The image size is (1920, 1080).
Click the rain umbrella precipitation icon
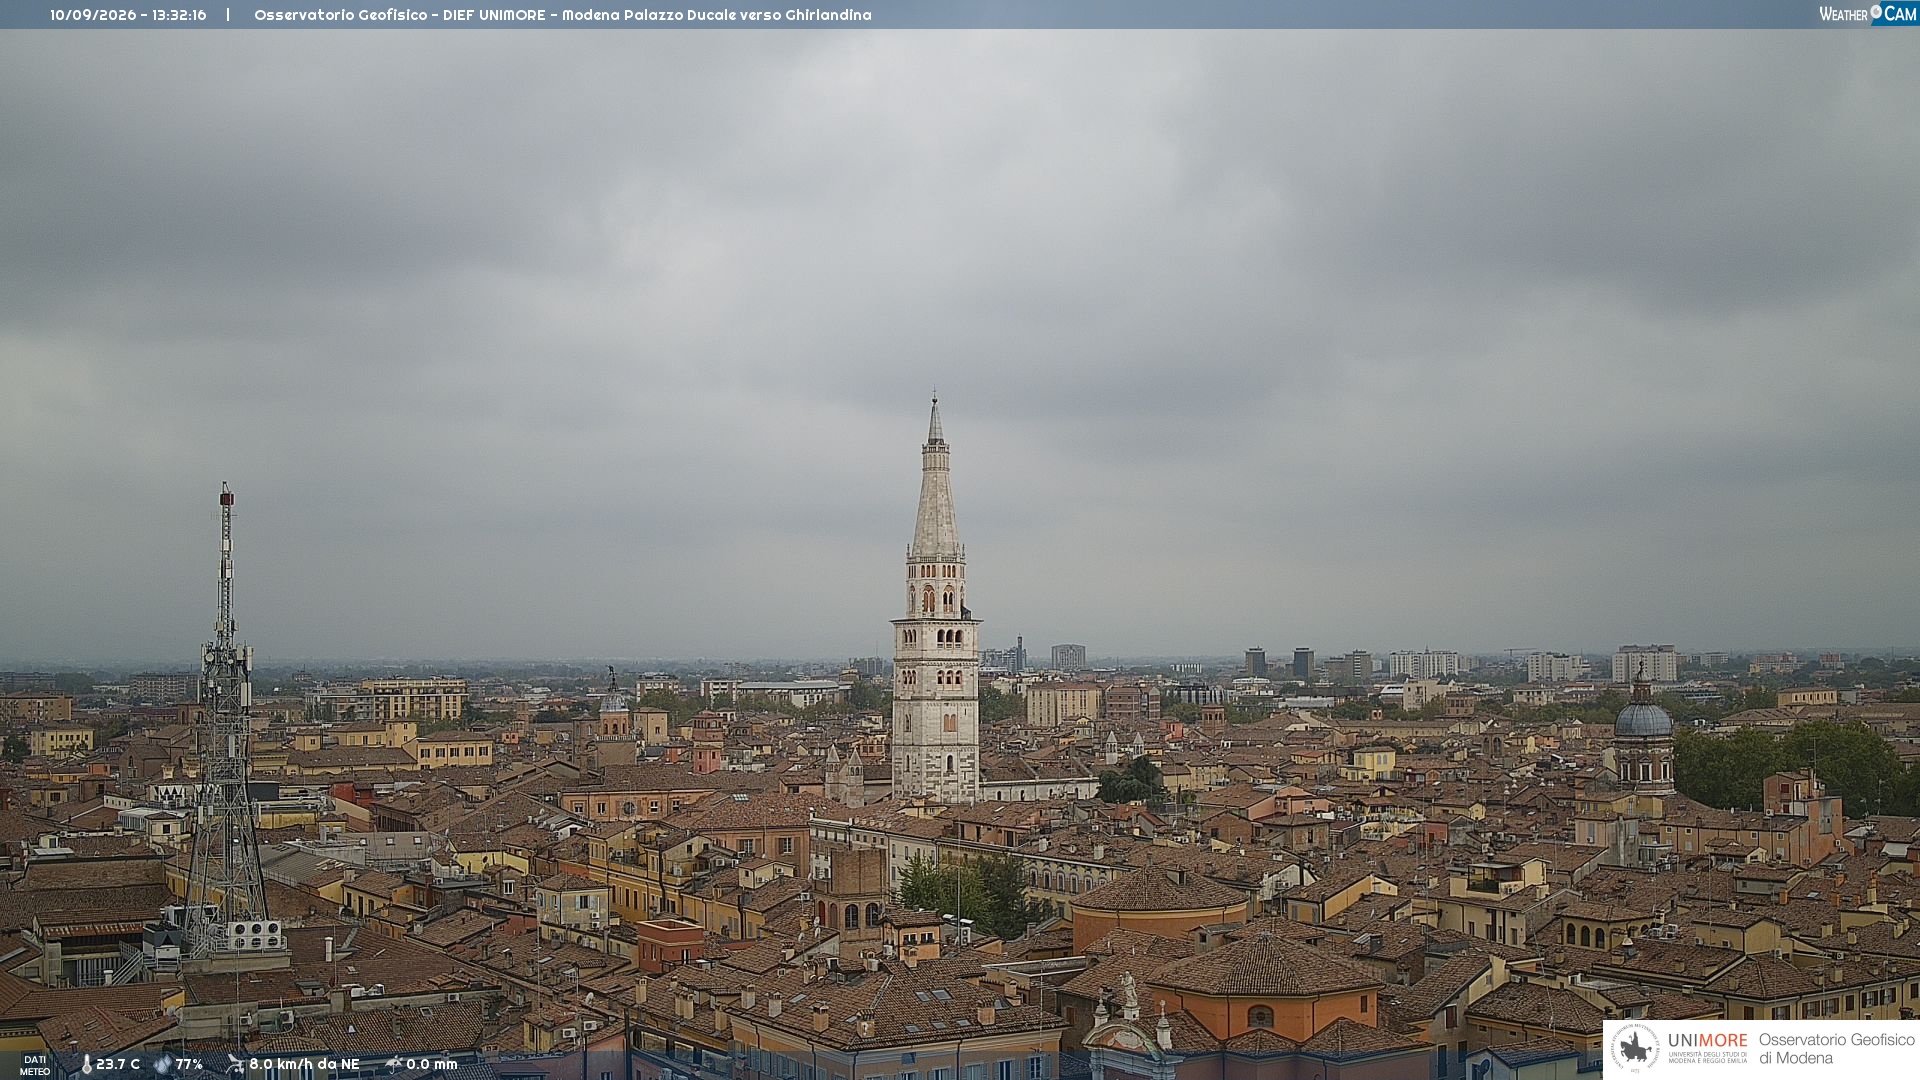coord(394,1064)
